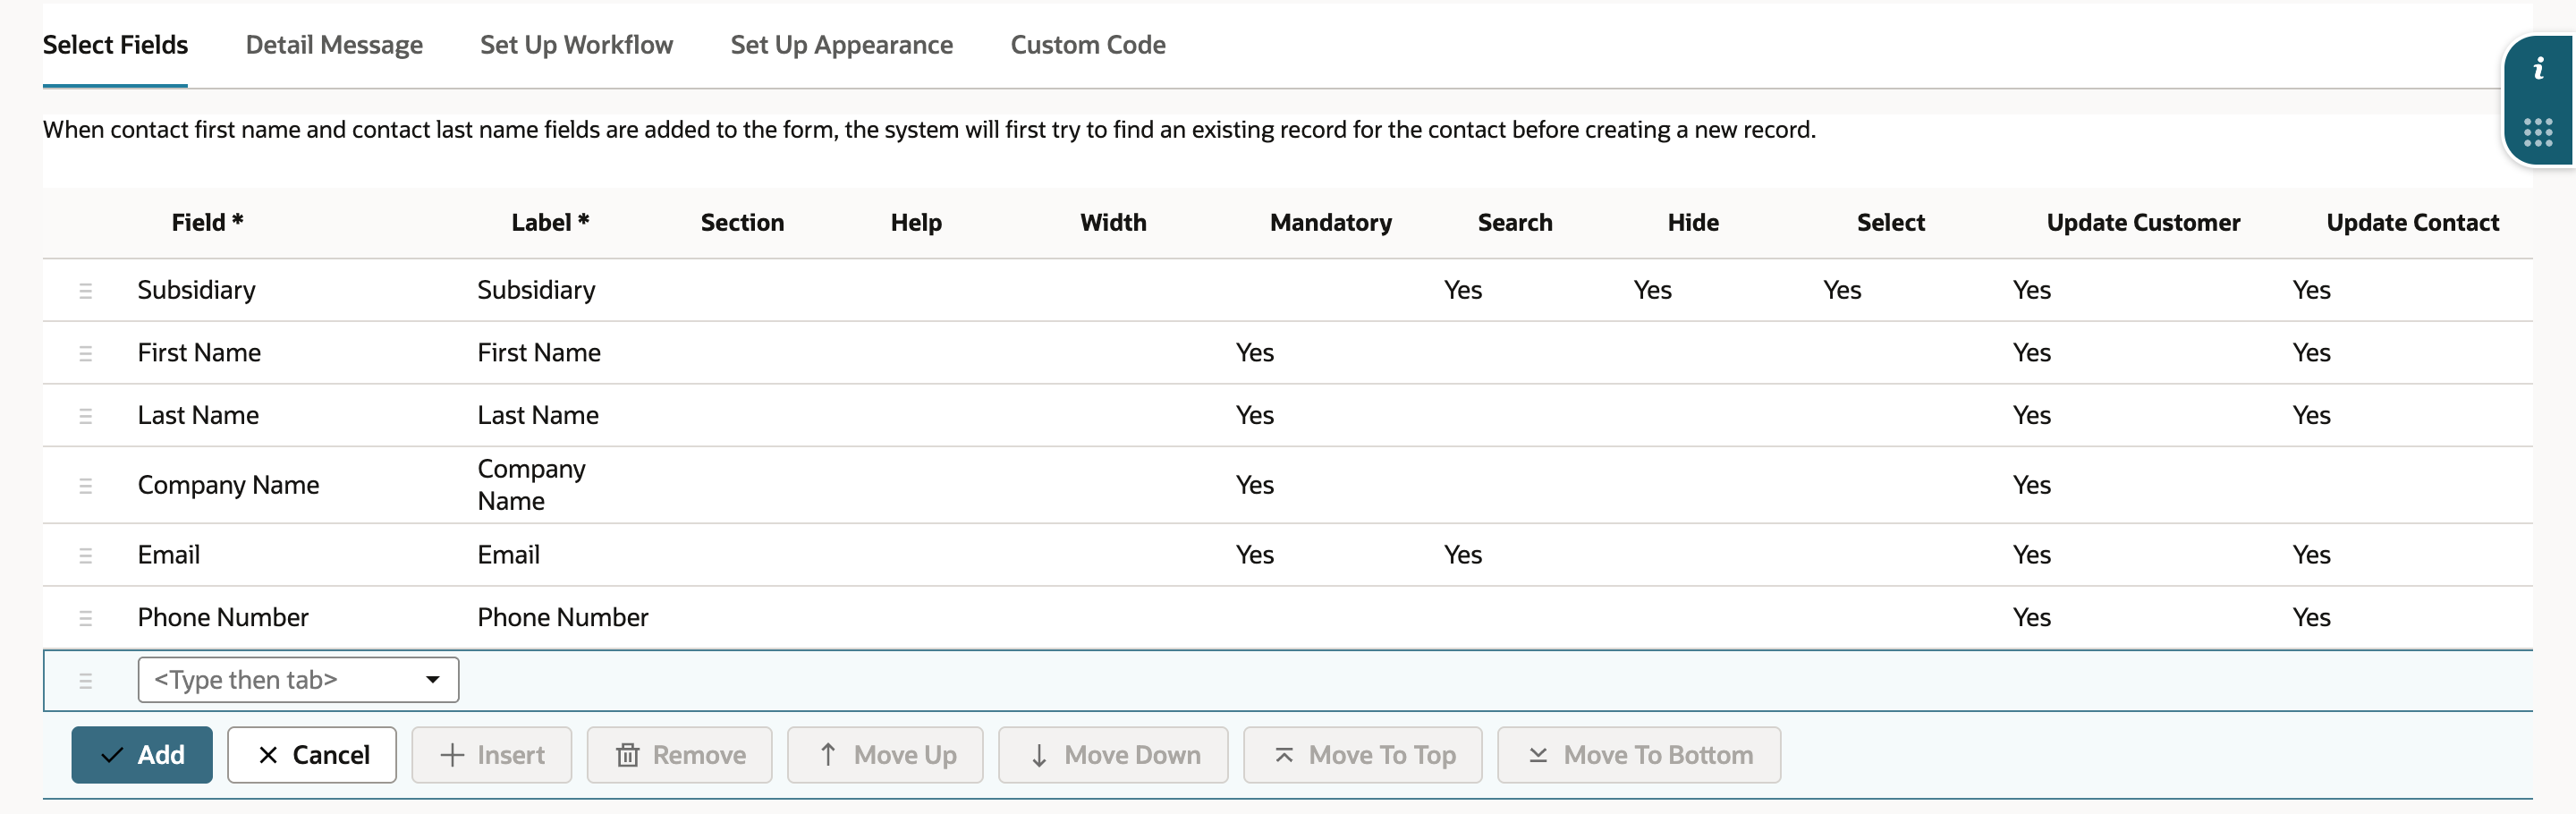Screen dimensions: 2576x814
Task: Click the Insert button
Action: 491,754
